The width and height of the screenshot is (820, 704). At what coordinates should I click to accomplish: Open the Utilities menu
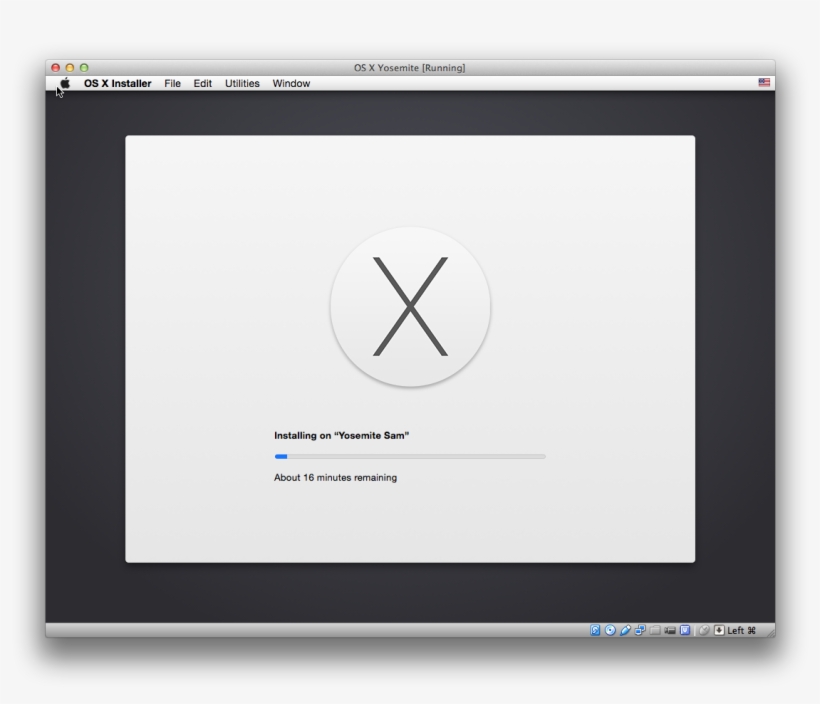(x=241, y=84)
